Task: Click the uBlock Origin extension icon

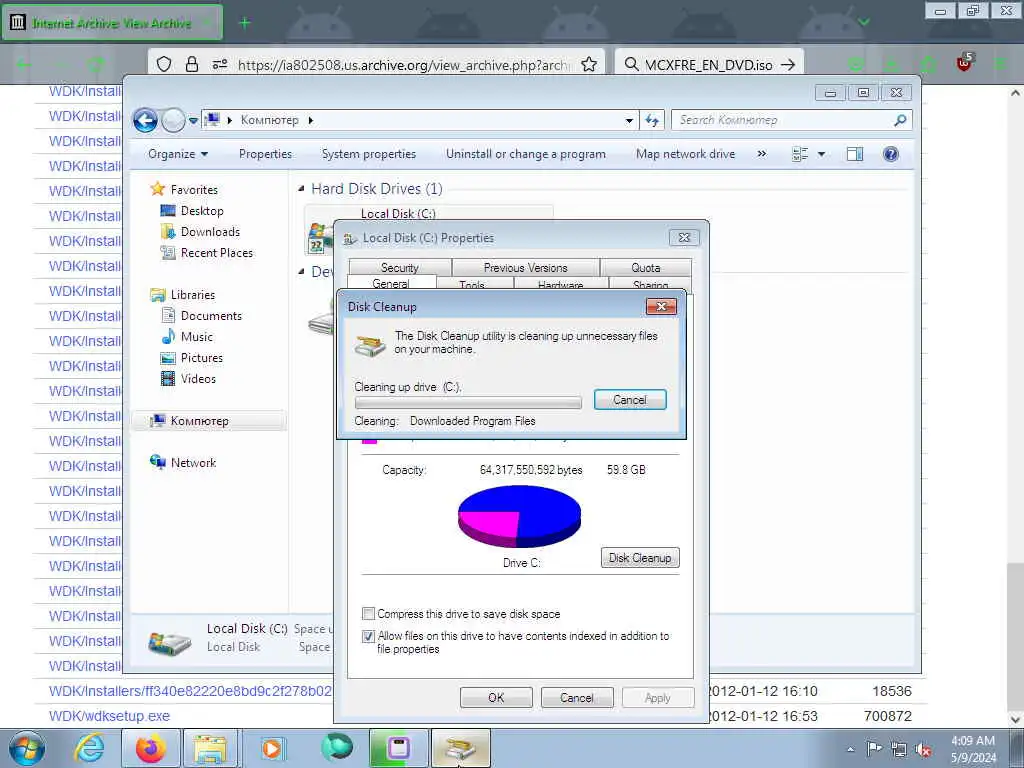Action: pyautogui.click(x=964, y=63)
